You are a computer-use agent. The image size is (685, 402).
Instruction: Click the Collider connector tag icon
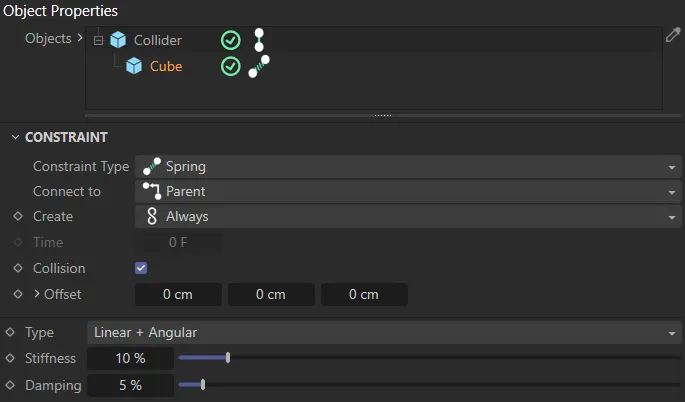(x=259, y=40)
